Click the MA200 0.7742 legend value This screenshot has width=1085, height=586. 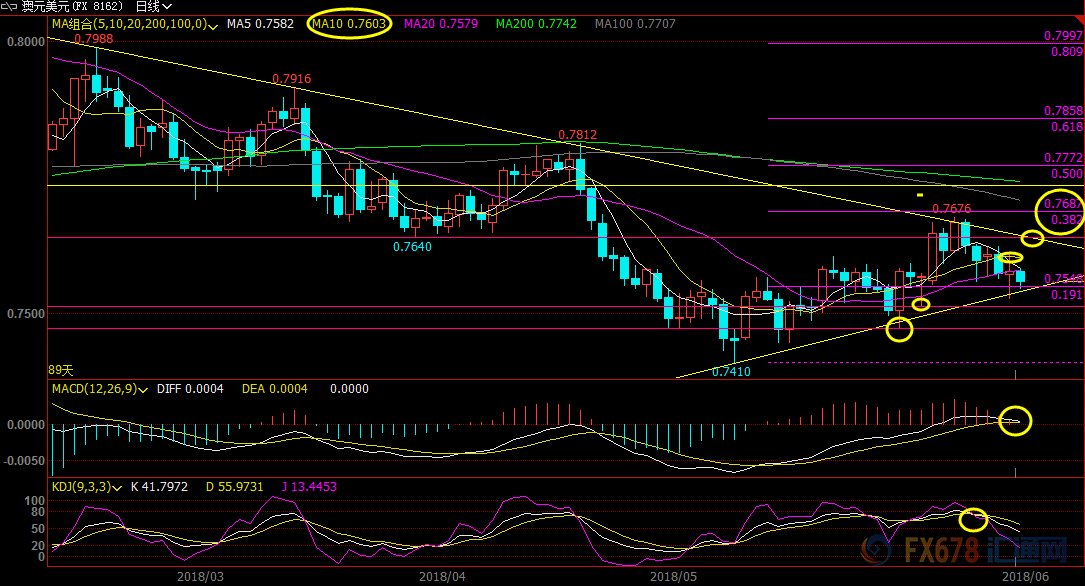[x=536, y=24]
